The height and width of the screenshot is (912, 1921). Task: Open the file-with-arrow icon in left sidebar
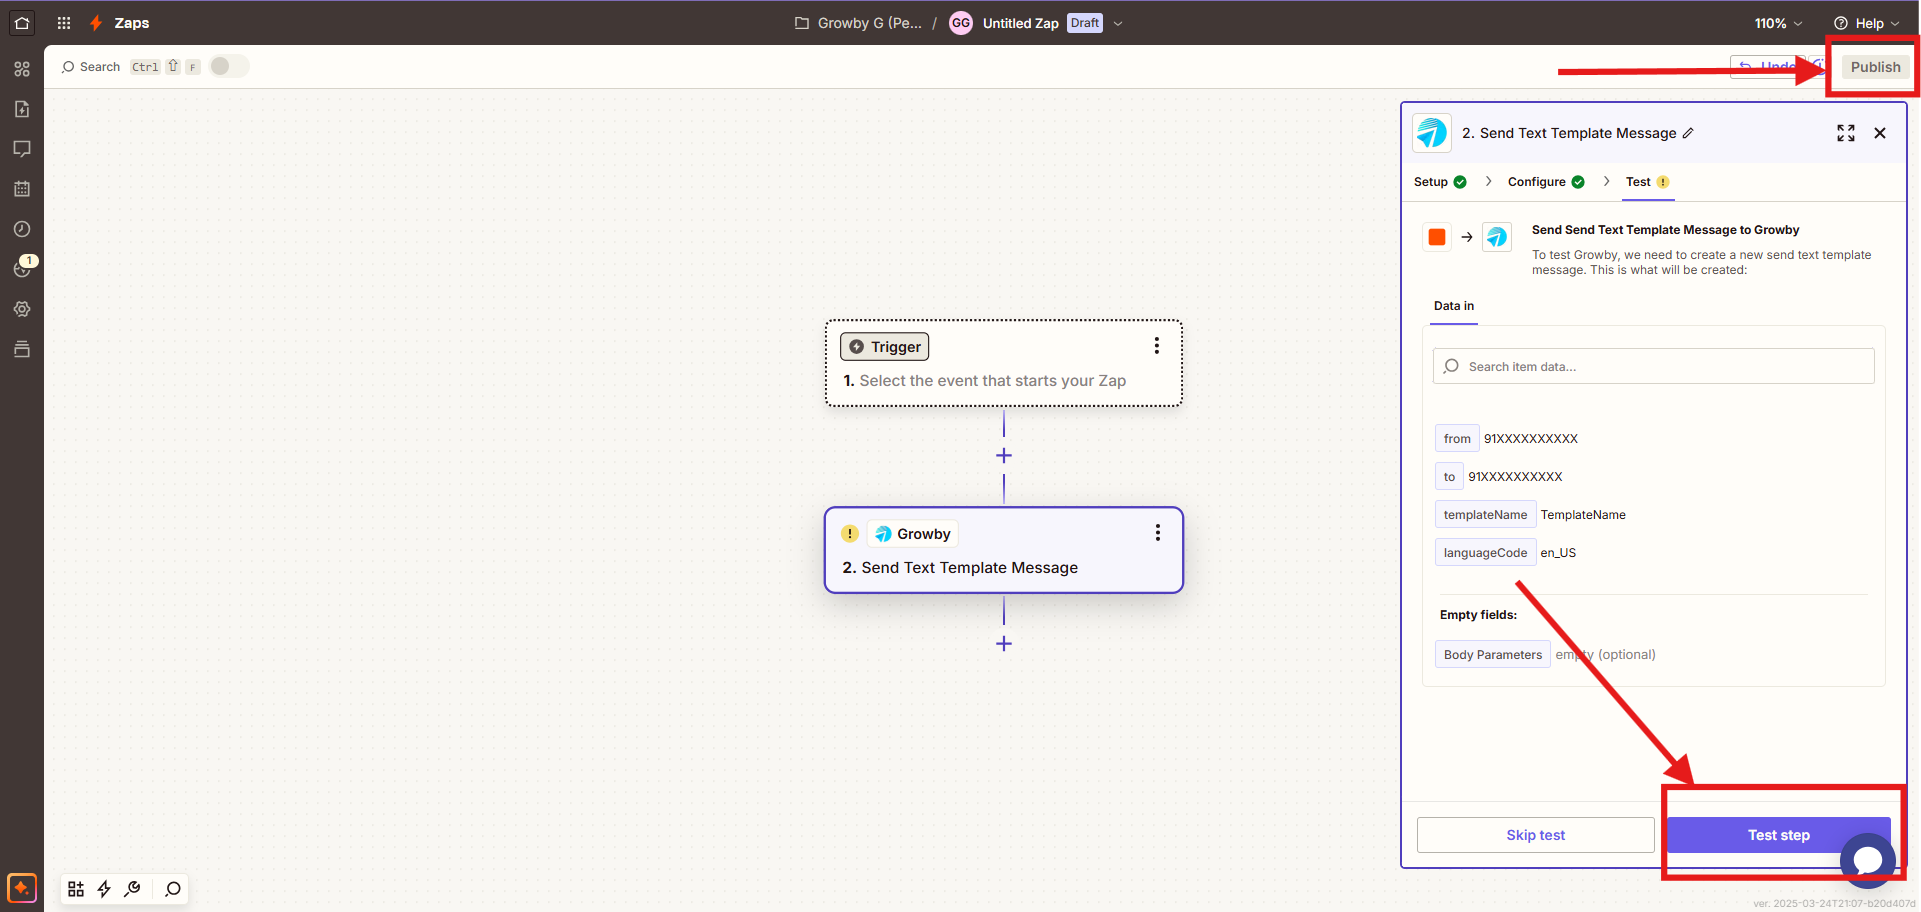(22, 109)
